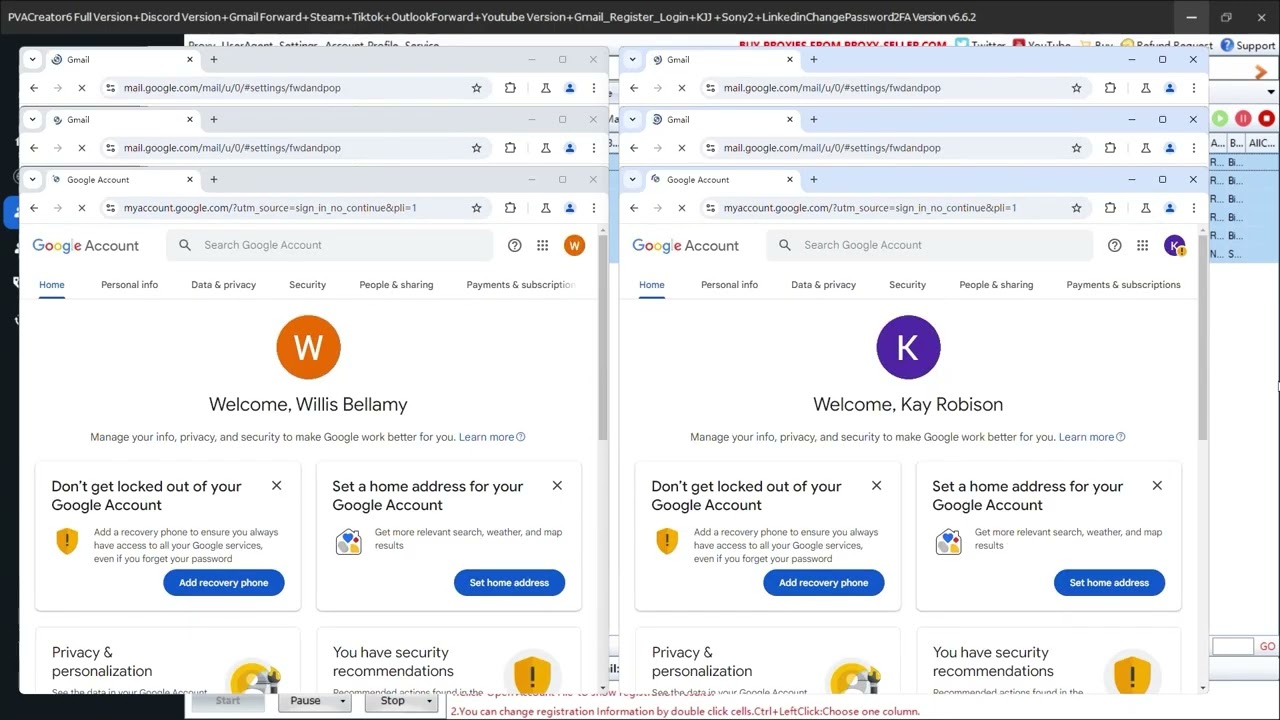The width and height of the screenshot is (1280, 720).
Task: View site info icon in Willis Bellamy address bar
Action: pos(110,208)
